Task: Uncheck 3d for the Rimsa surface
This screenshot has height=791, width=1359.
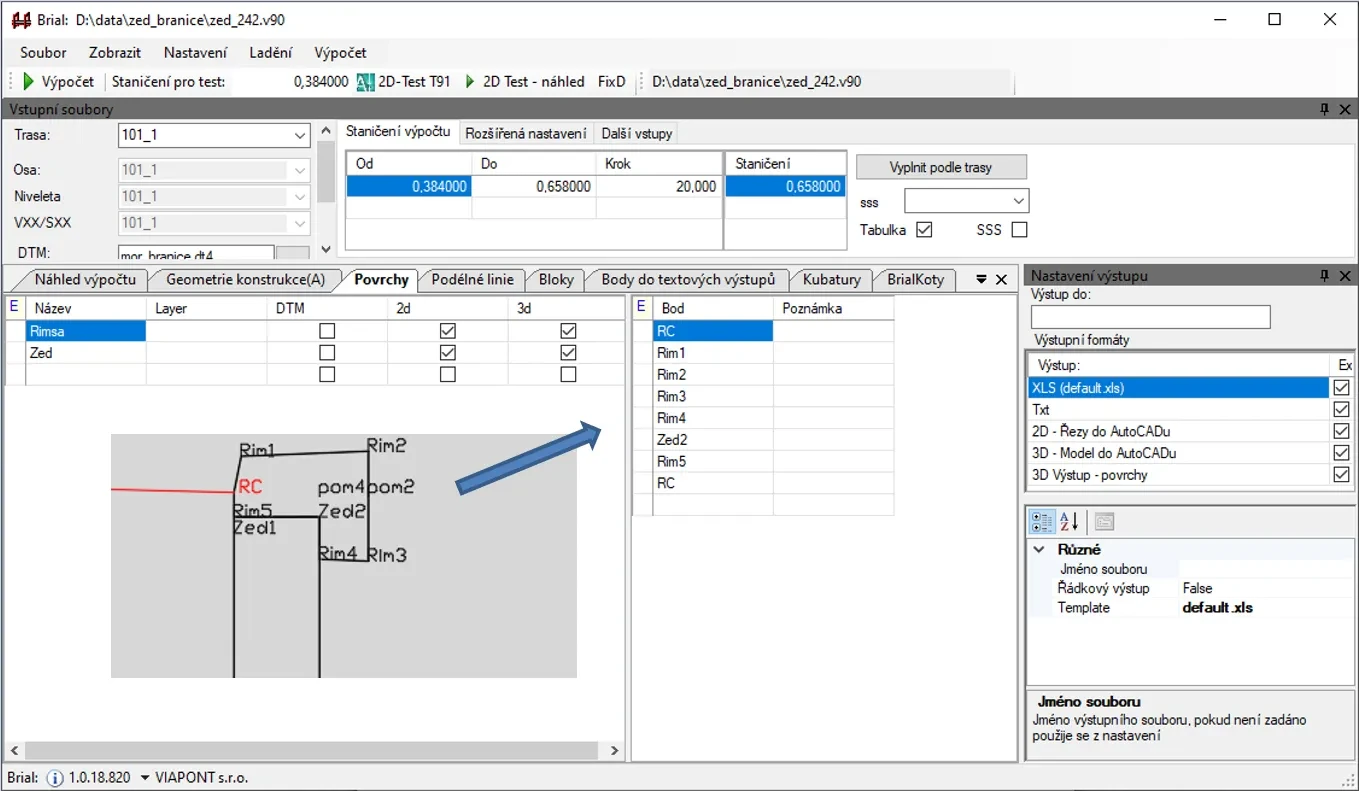Action: (568, 331)
